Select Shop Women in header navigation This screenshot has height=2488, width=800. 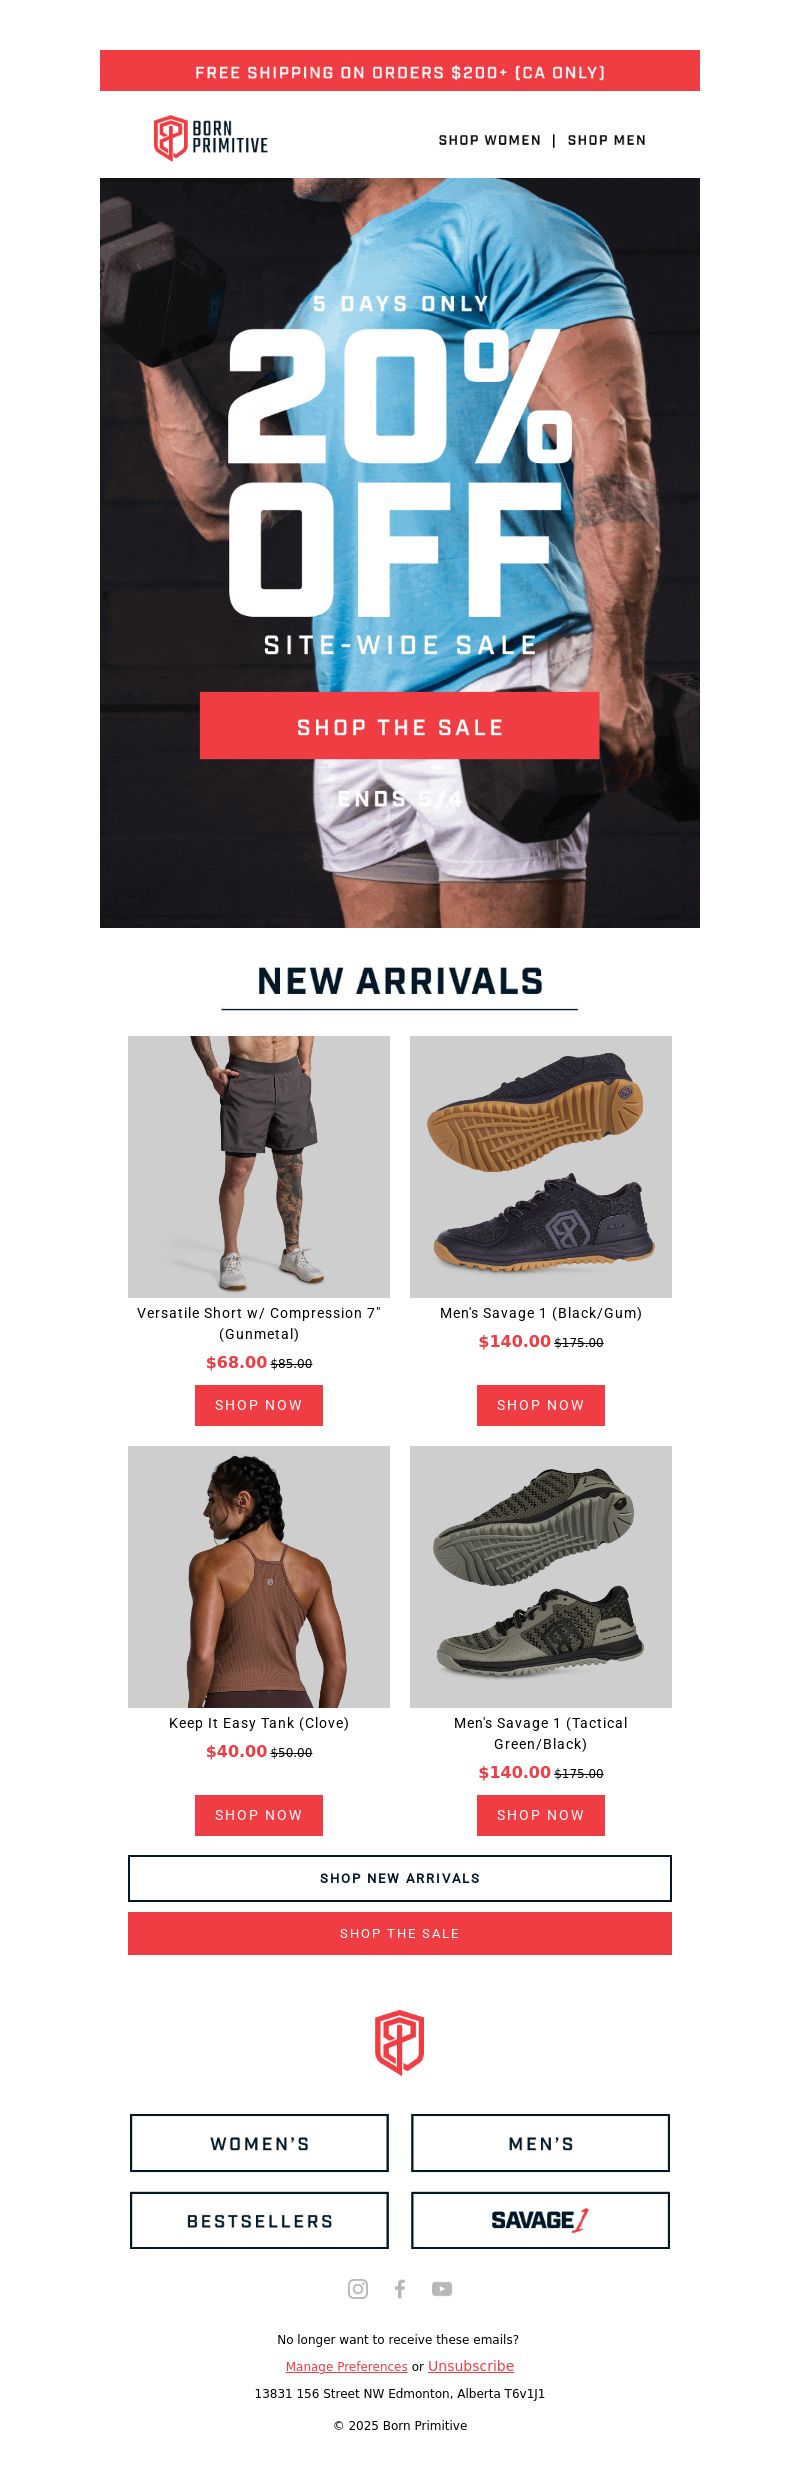coord(490,140)
